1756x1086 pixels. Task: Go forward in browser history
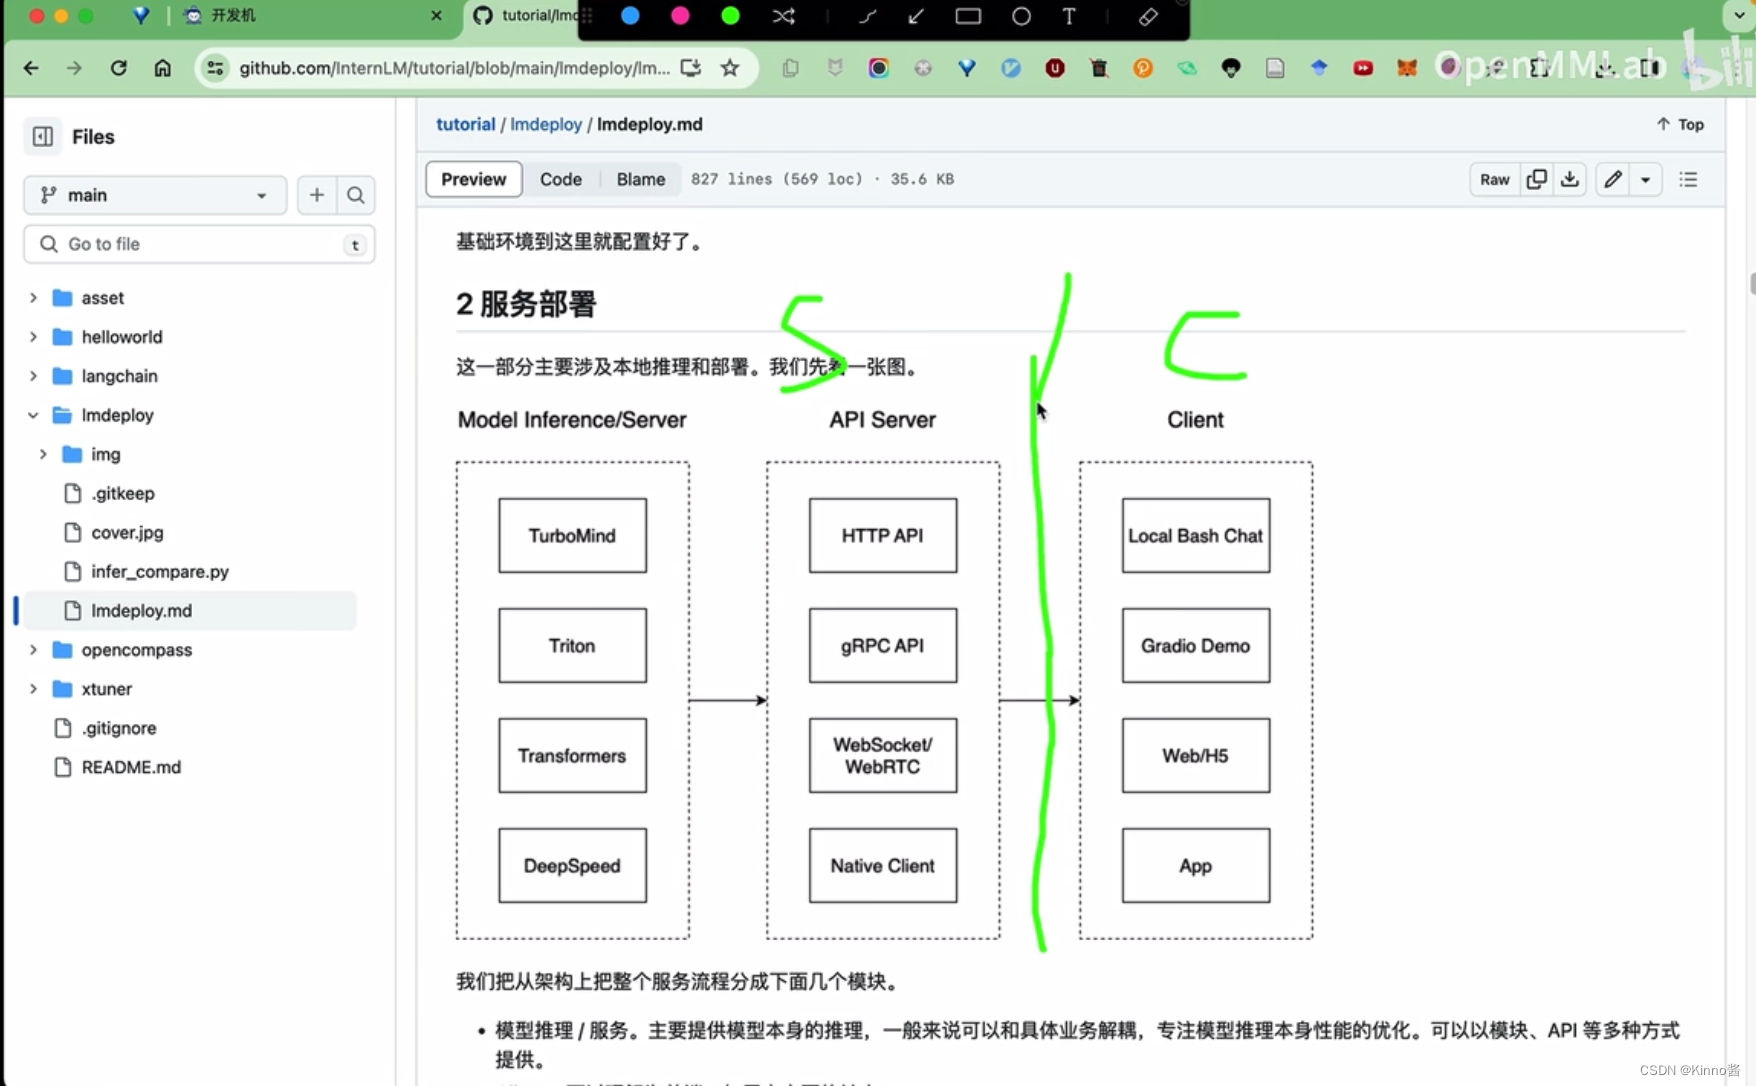pos(74,68)
